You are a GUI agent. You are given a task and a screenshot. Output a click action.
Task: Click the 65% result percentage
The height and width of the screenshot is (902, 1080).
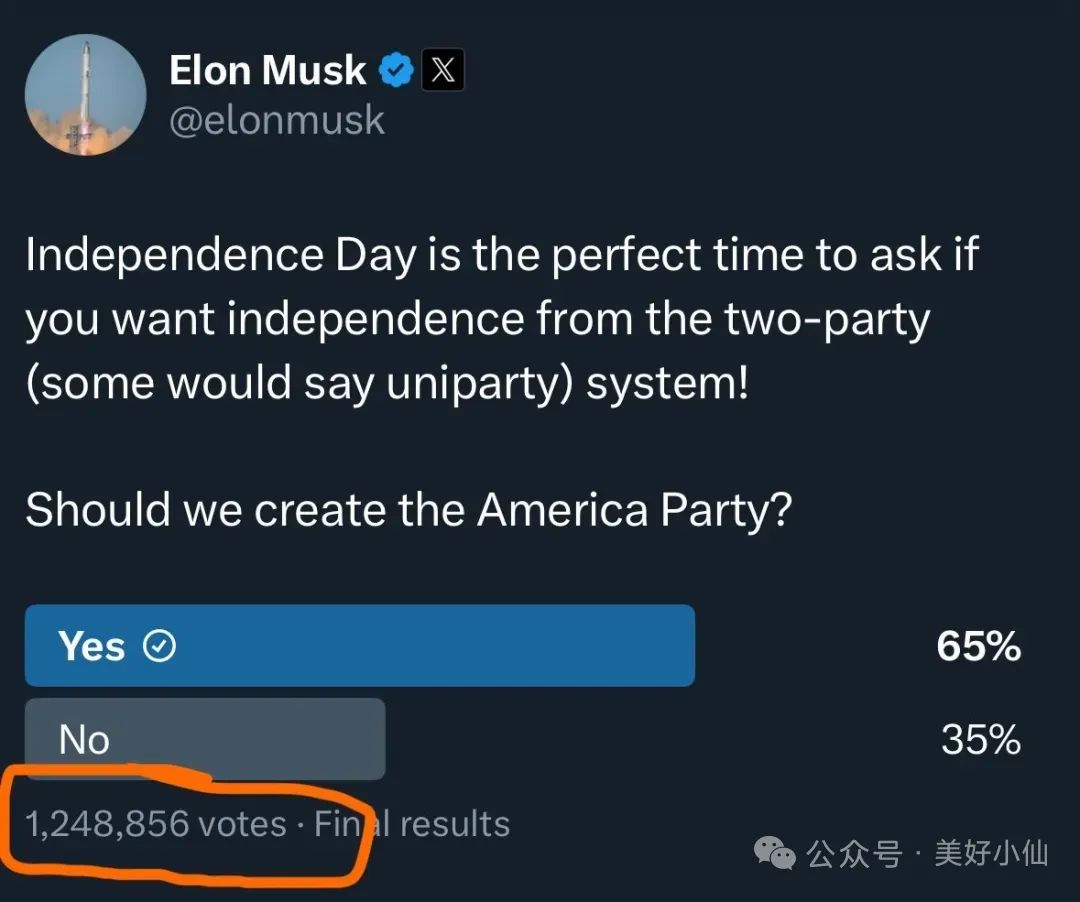coord(979,647)
